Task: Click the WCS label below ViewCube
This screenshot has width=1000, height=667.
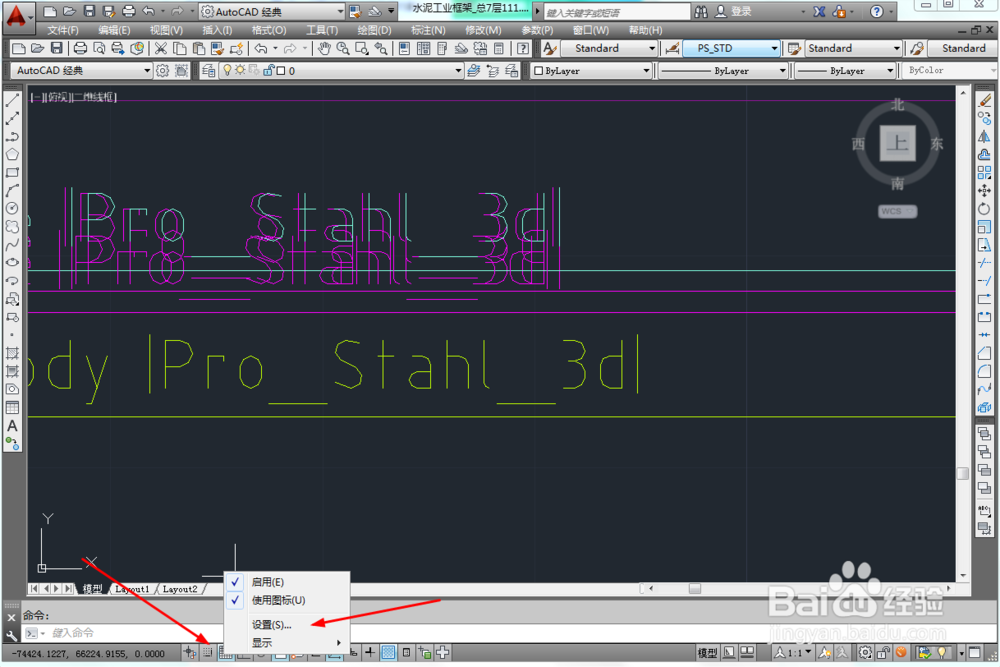Action: 897,211
